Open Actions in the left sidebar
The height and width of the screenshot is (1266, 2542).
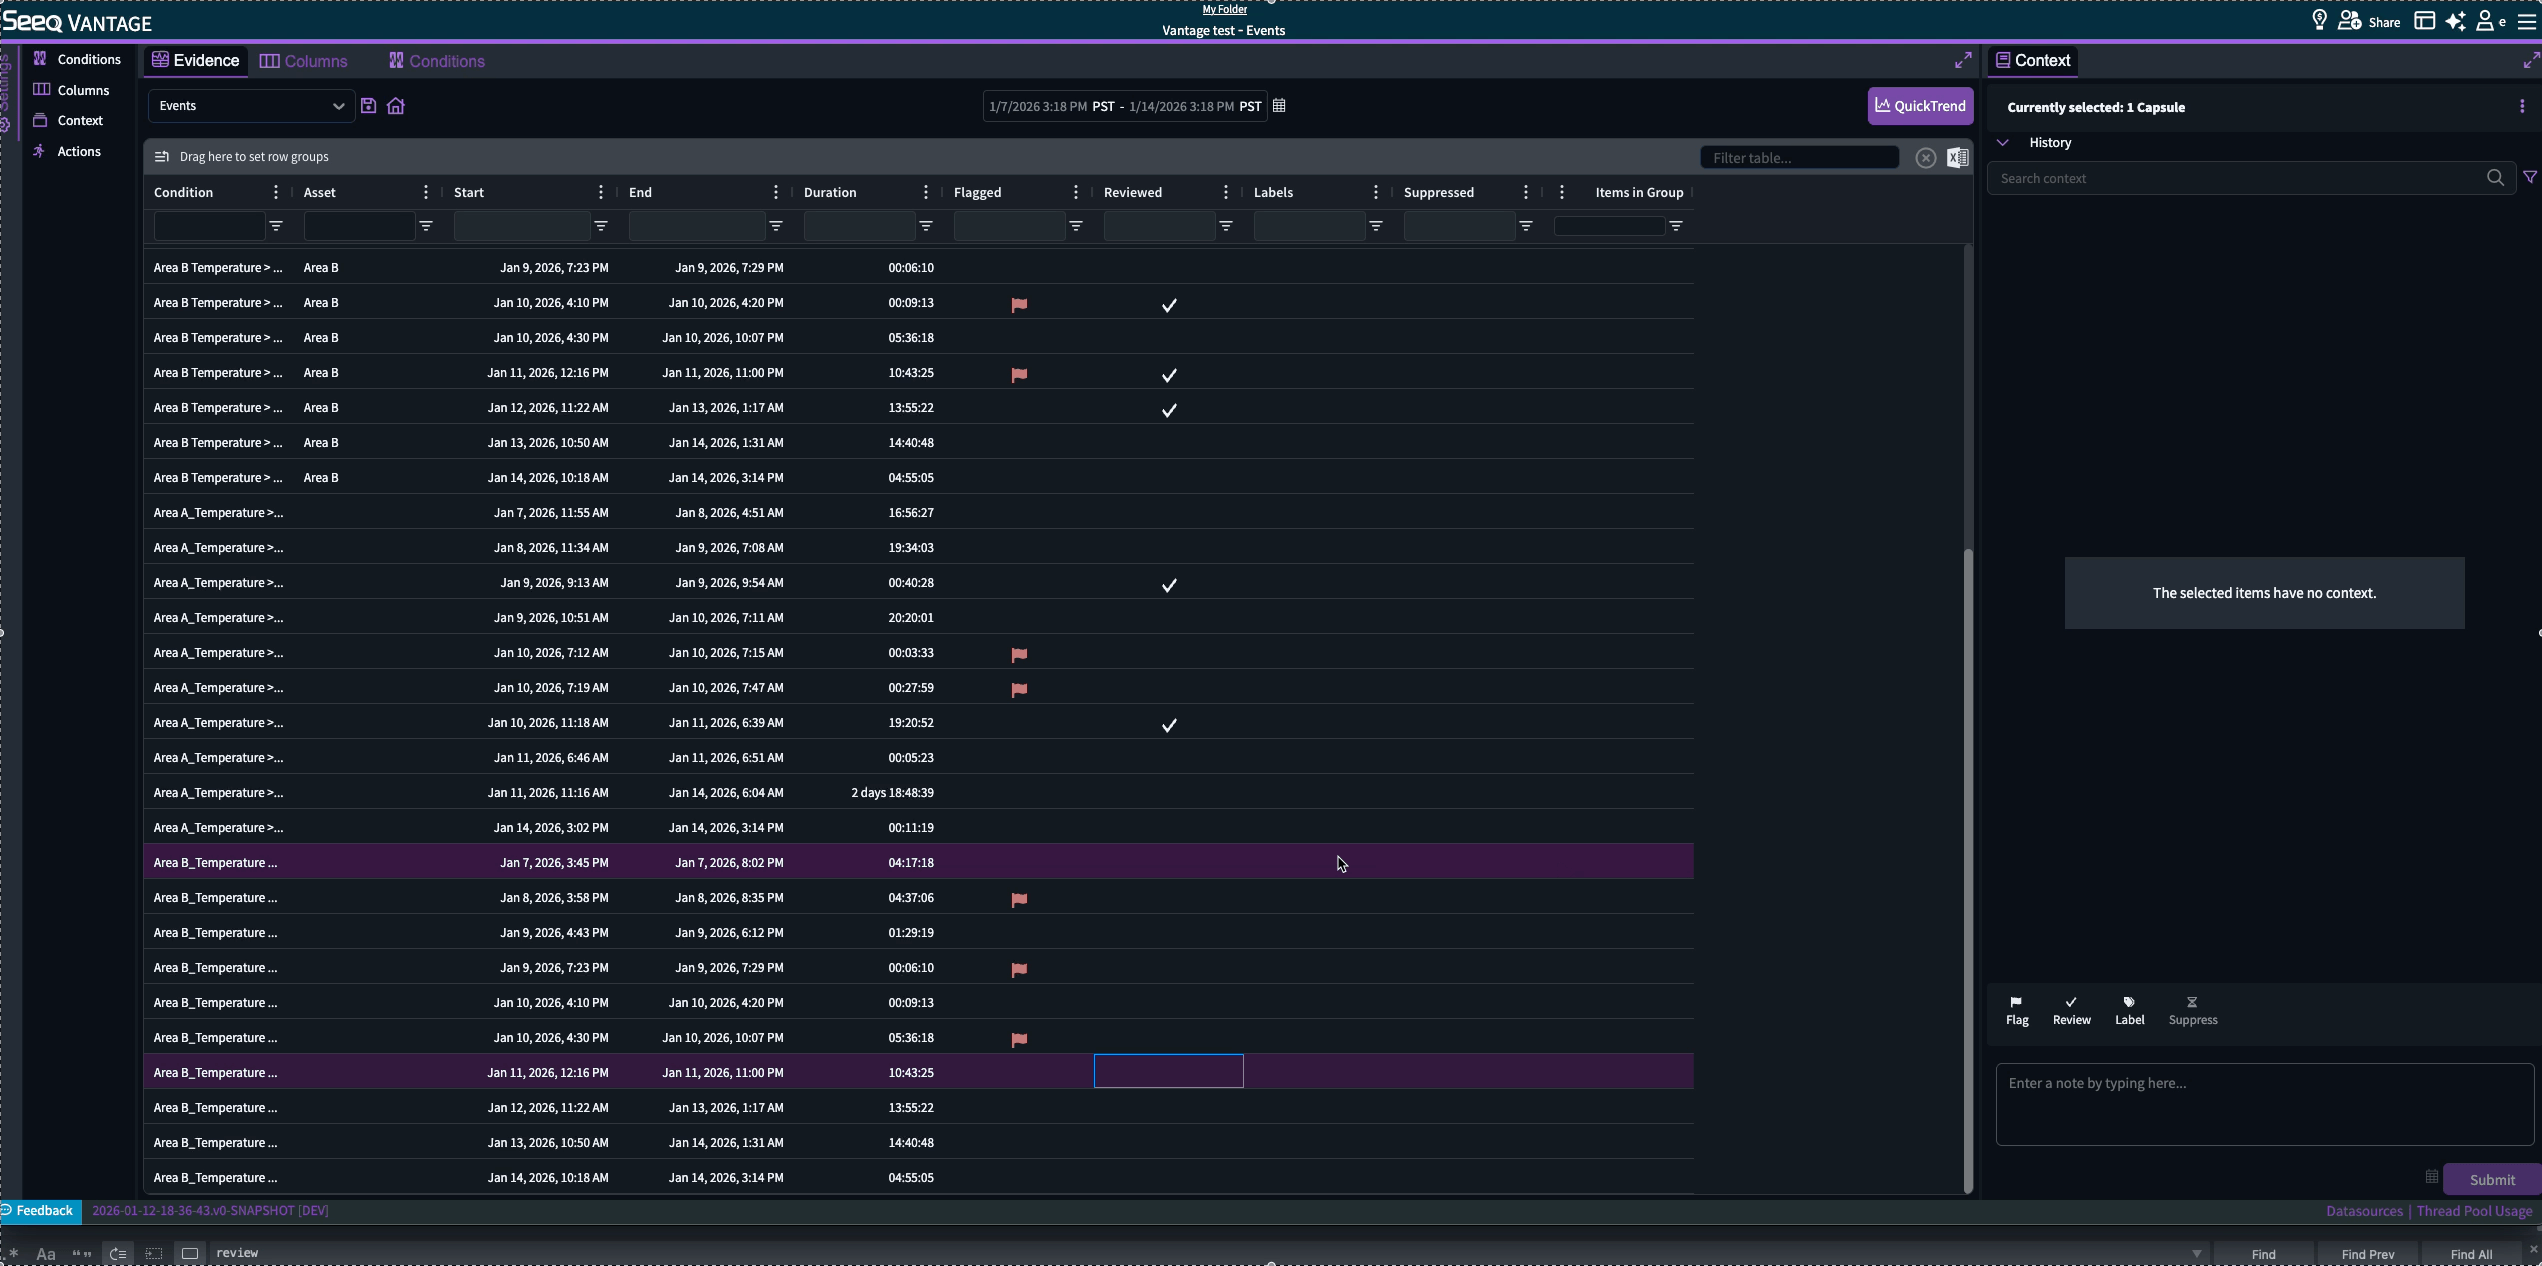[78, 152]
